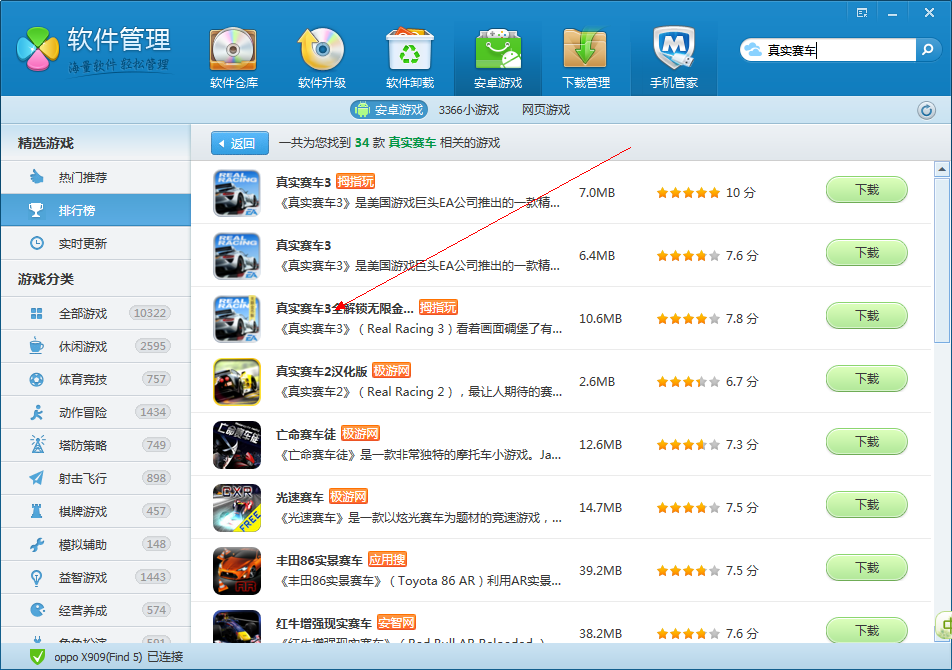Open the 塔防策略 category
The height and width of the screenshot is (670, 952).
click(x=83, y=446)
